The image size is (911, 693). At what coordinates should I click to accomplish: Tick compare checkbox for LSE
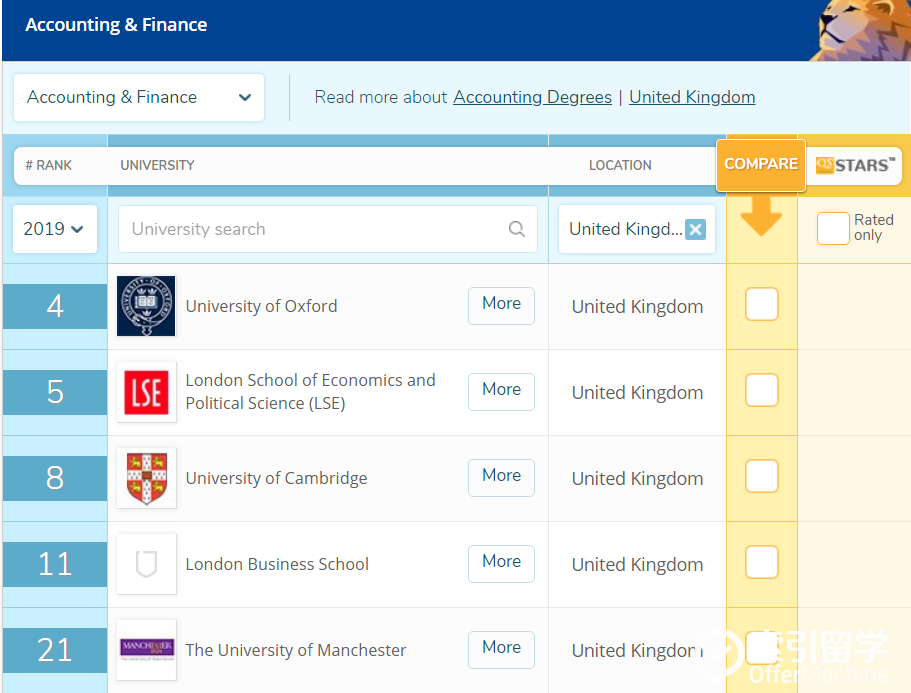tap(762, 390)
